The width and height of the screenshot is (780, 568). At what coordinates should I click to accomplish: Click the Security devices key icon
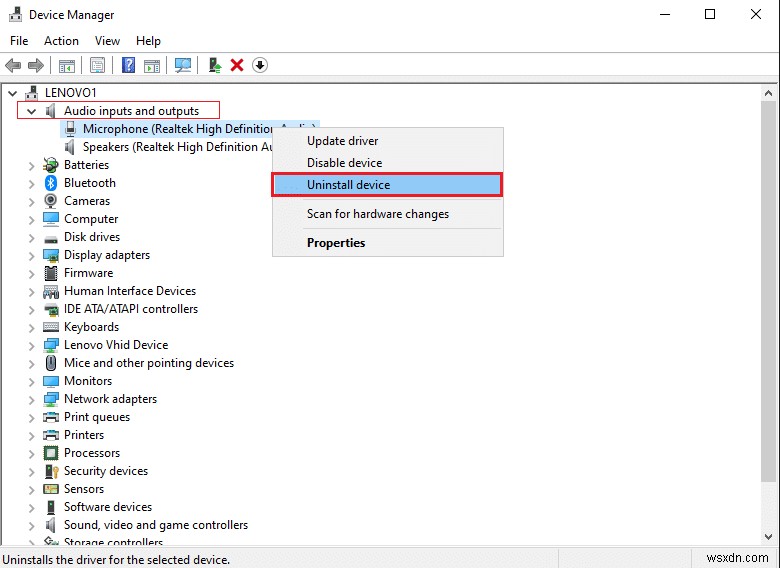pos(51,471)
